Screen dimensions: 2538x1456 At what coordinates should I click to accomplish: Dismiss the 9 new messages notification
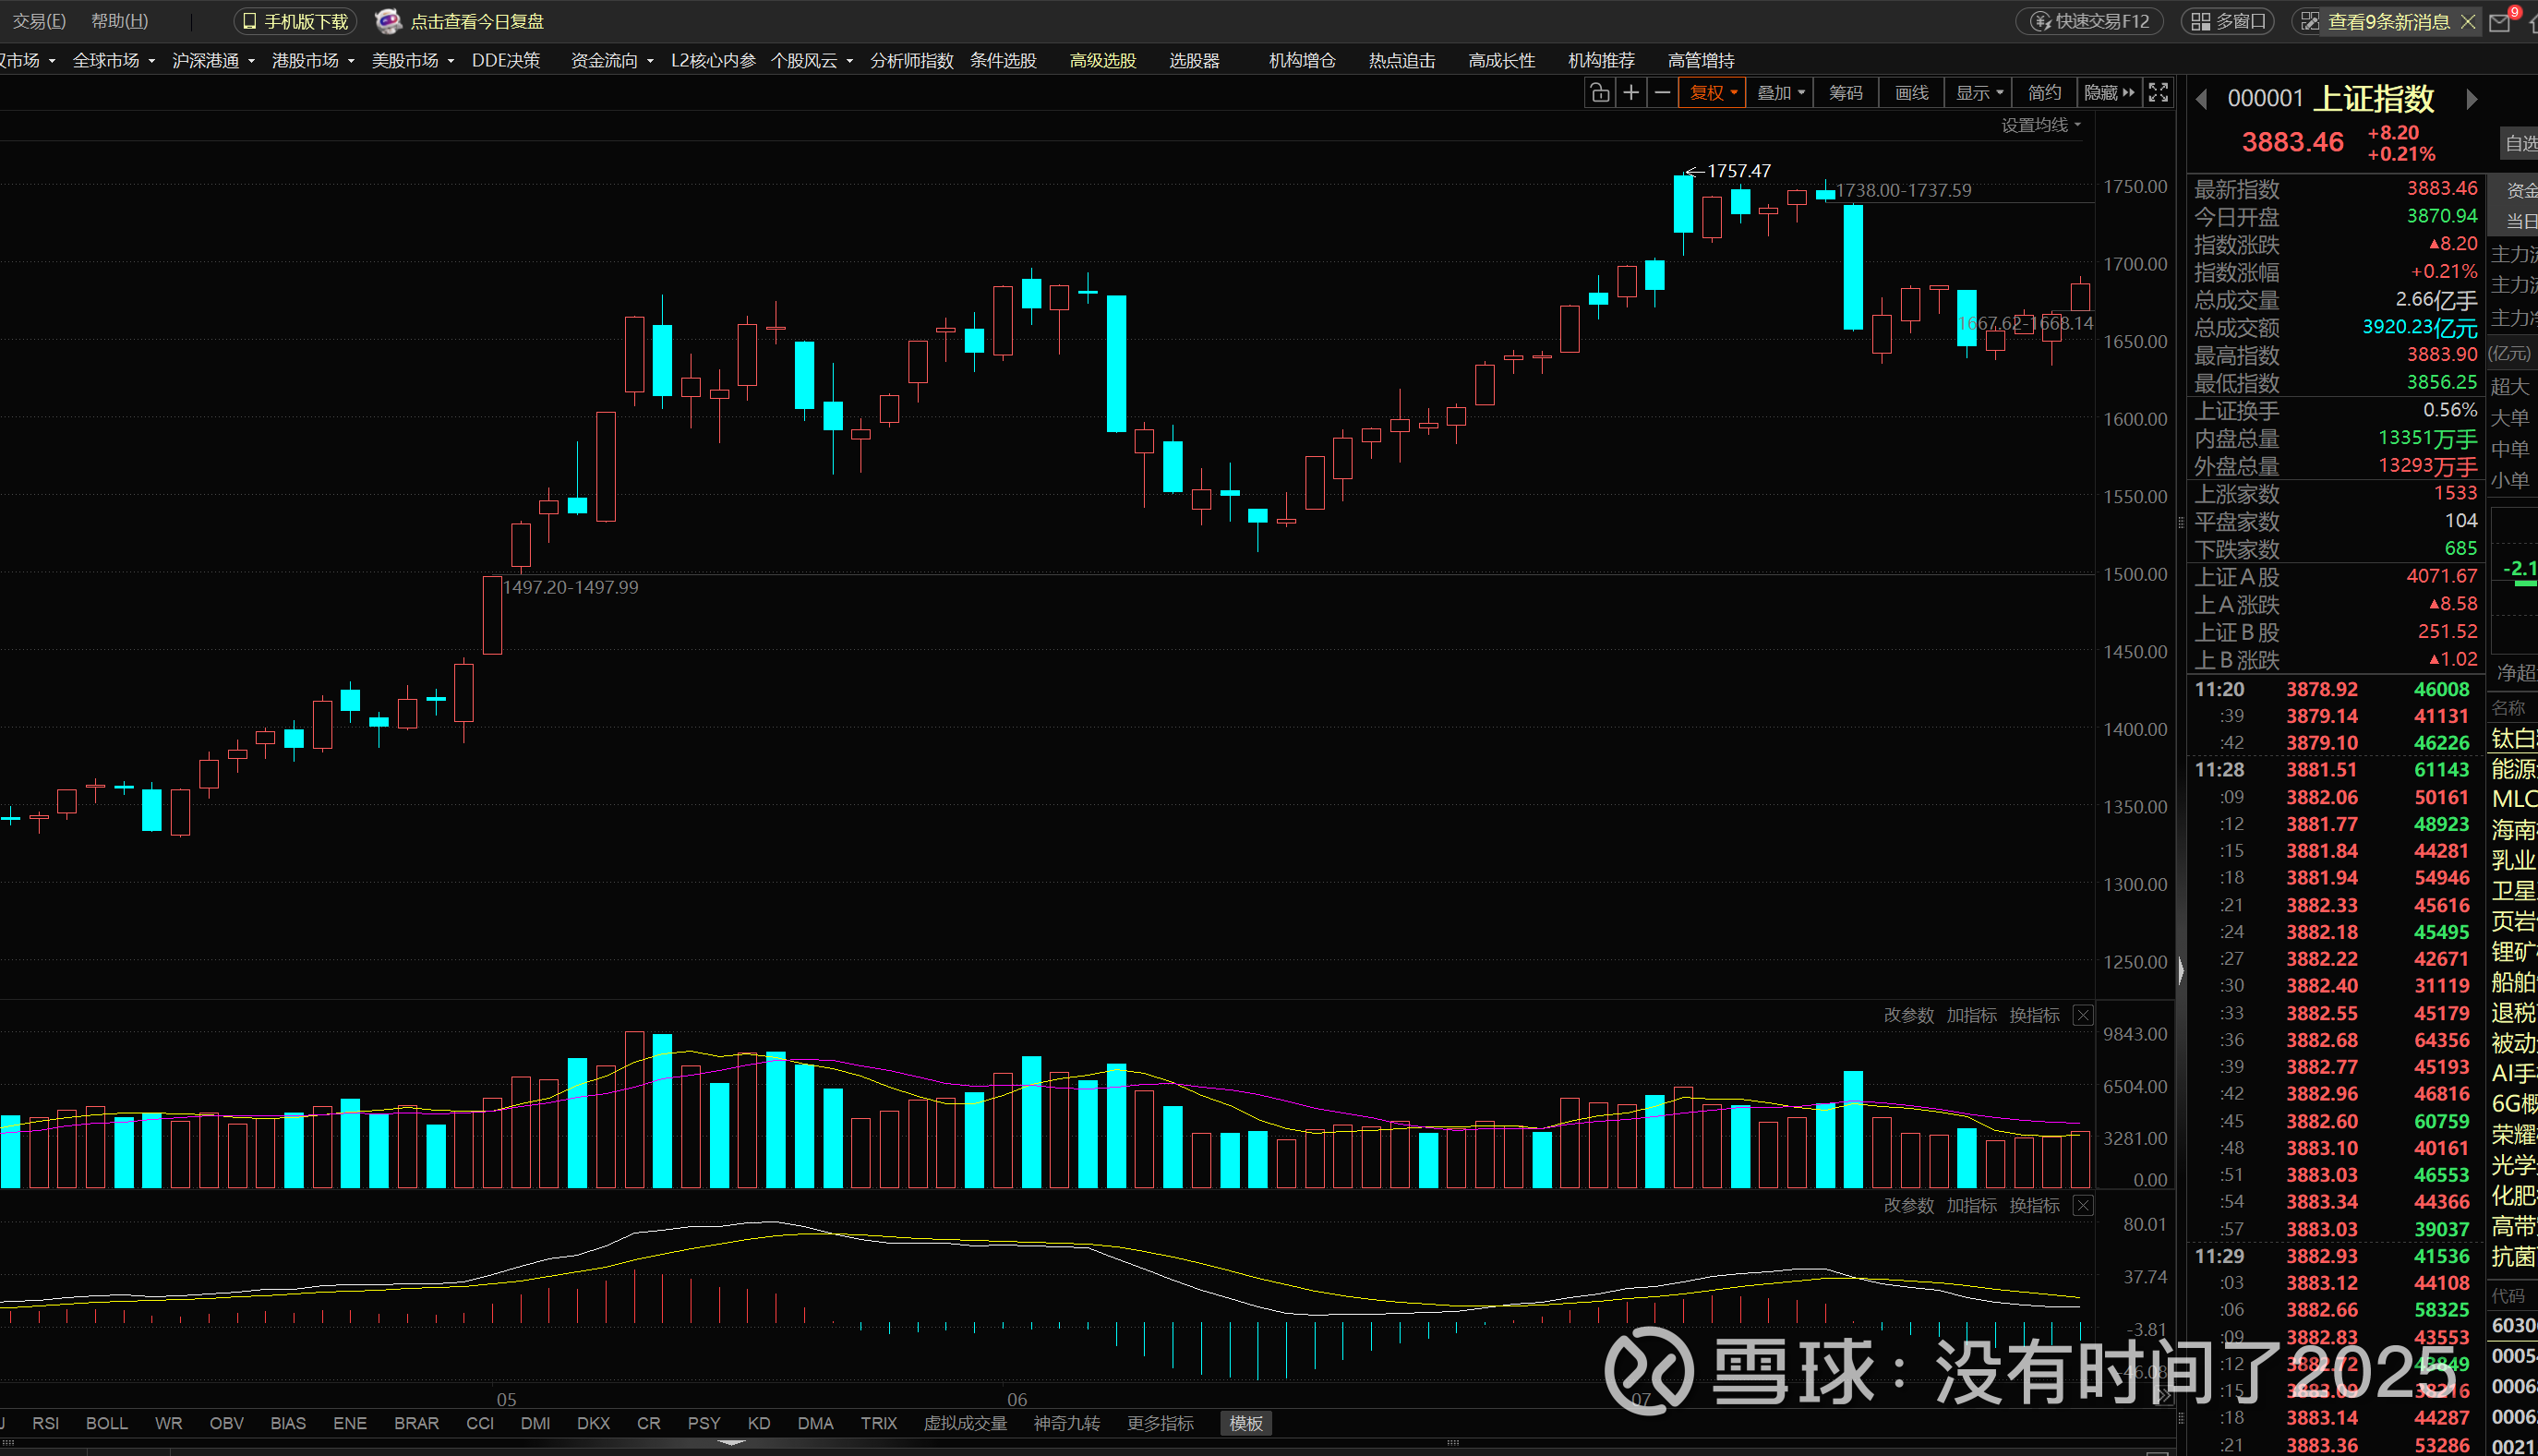tap(2468, 22)
